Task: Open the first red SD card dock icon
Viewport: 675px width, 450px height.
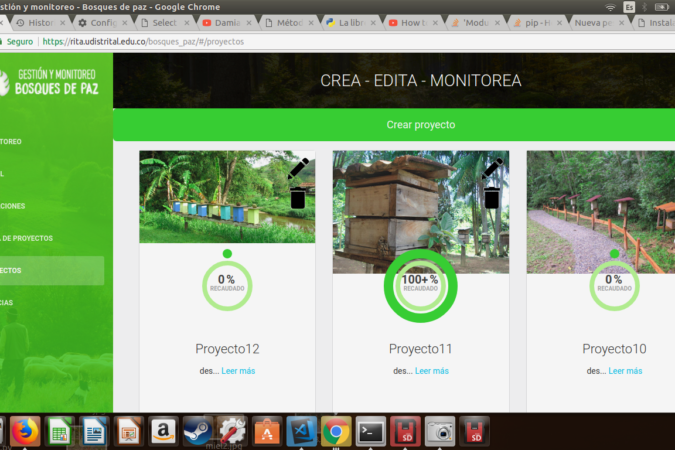Action: coord(405,431)
